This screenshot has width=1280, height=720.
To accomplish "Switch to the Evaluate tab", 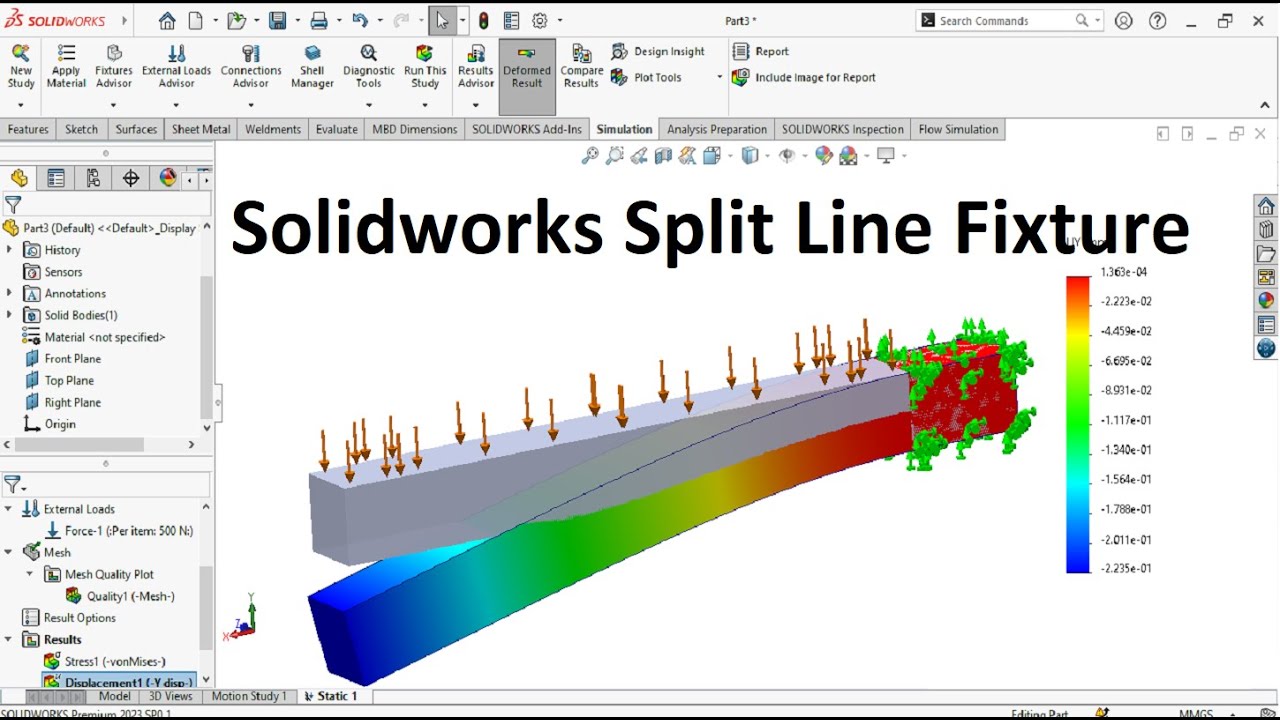I will pyautogui.click(x=336, y=129).
